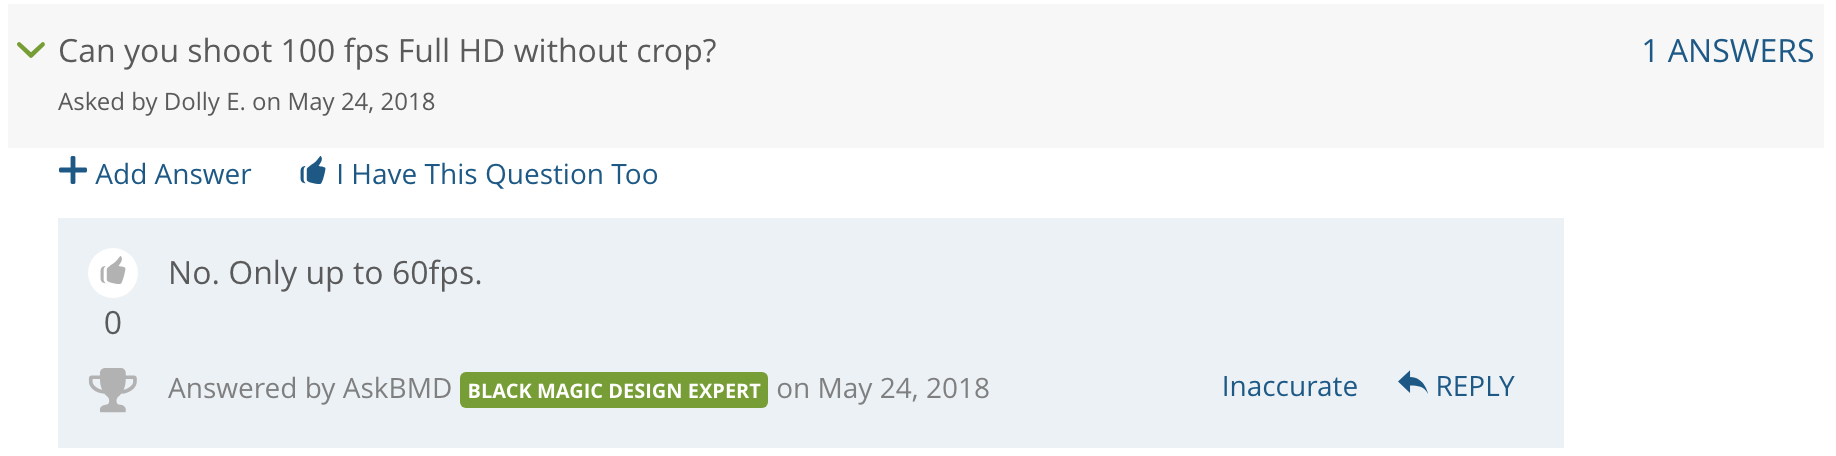The height and width of the screenshot is (456, 1836).
Task: Click the BLACK MAGIC DESIGN EXPERT badge
Action: pyautogui.click(x=614, y=390)
